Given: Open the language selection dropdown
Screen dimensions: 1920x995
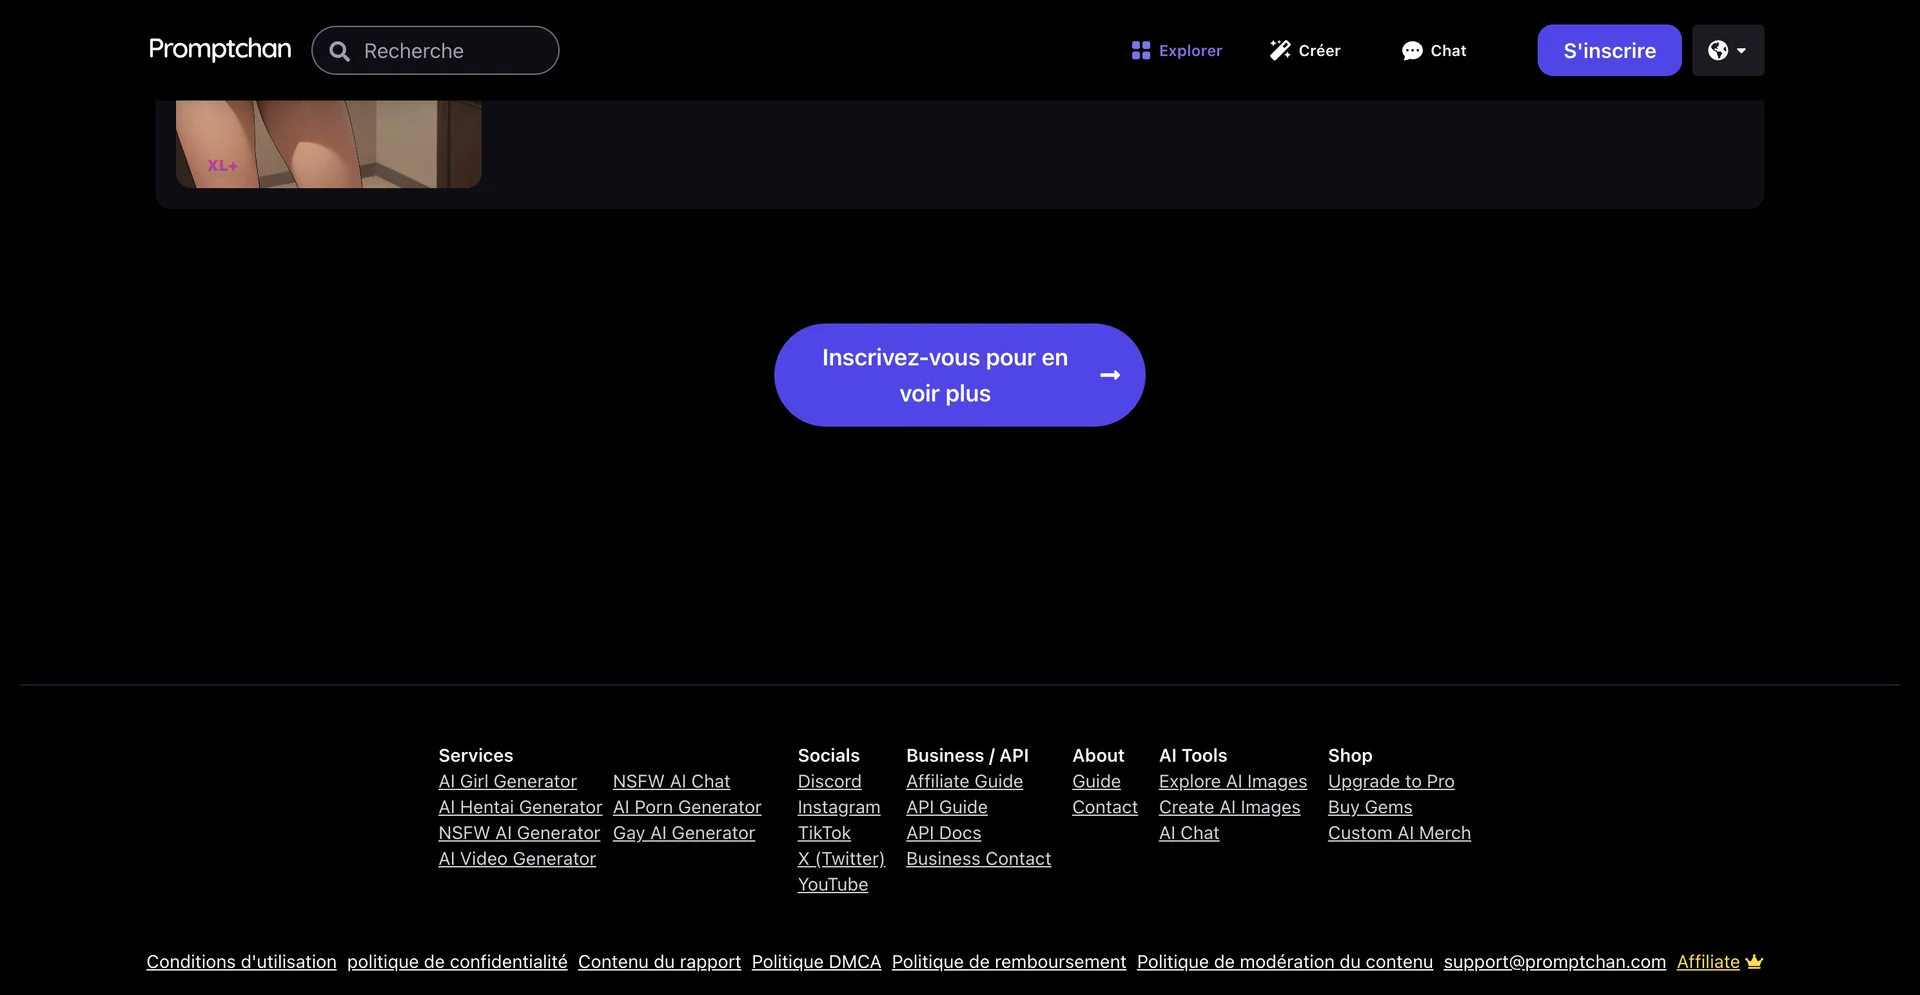Looking at the screenshot, I should click(1728, 50).
